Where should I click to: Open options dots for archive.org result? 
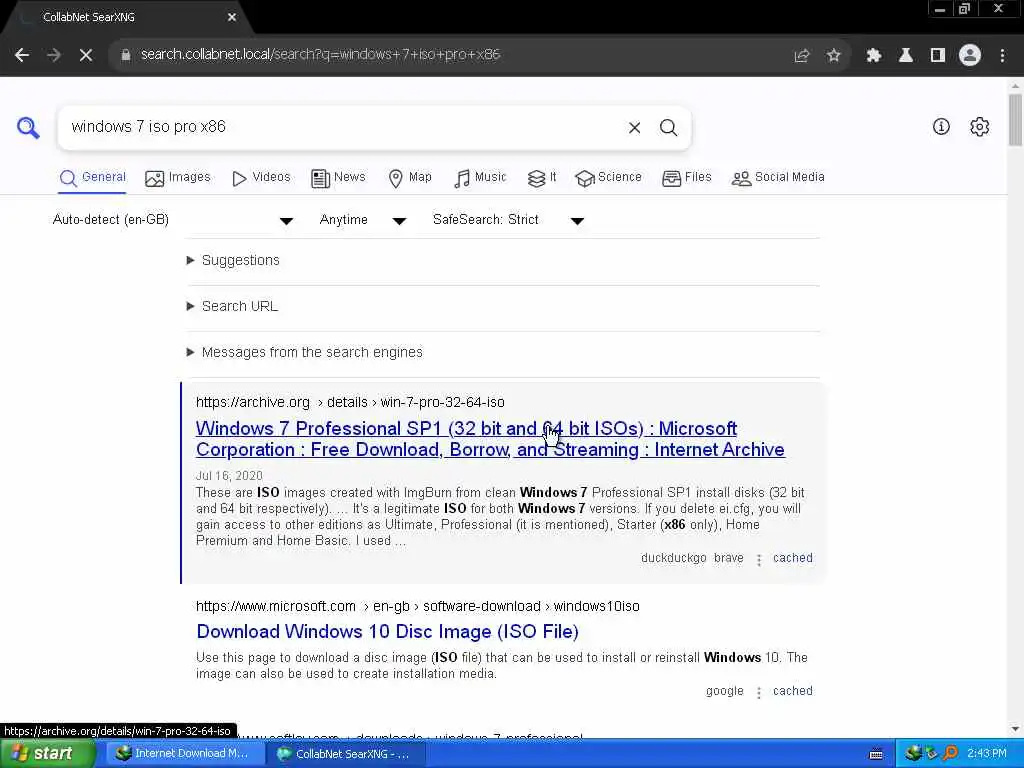(x=759, y=560)
